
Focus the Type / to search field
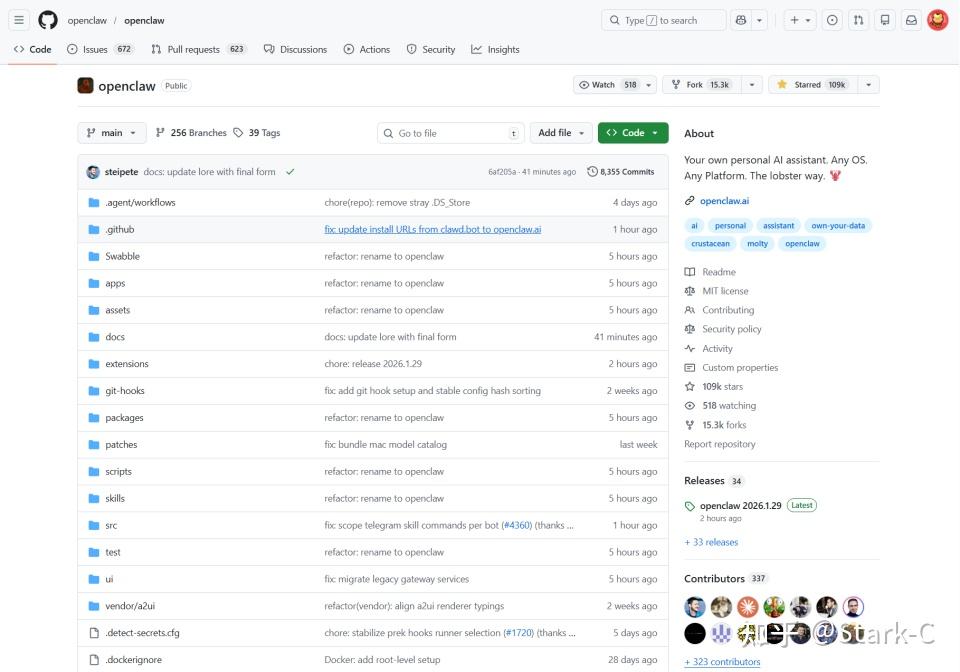664,20
